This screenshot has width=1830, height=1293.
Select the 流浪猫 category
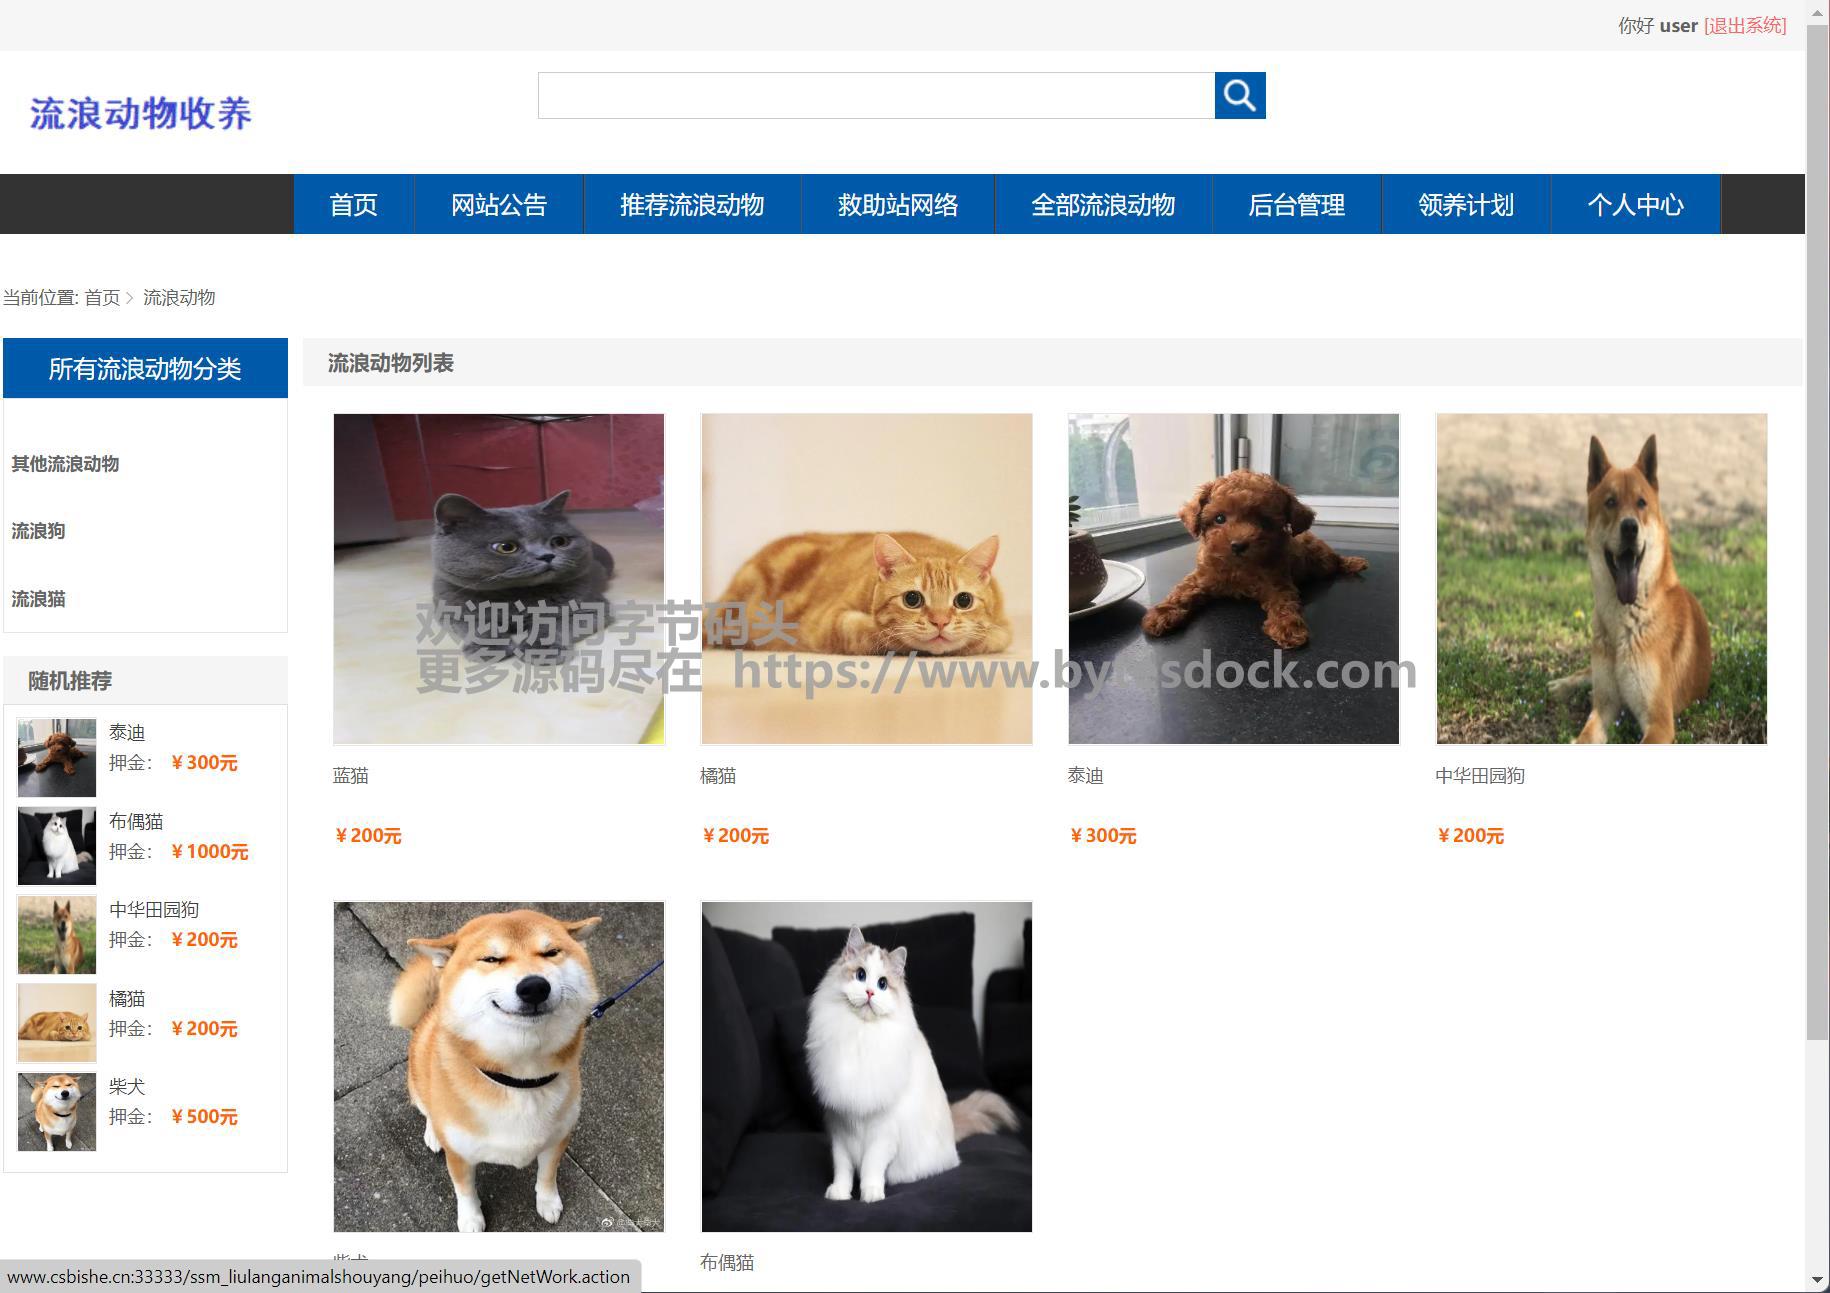coord(38,599)
